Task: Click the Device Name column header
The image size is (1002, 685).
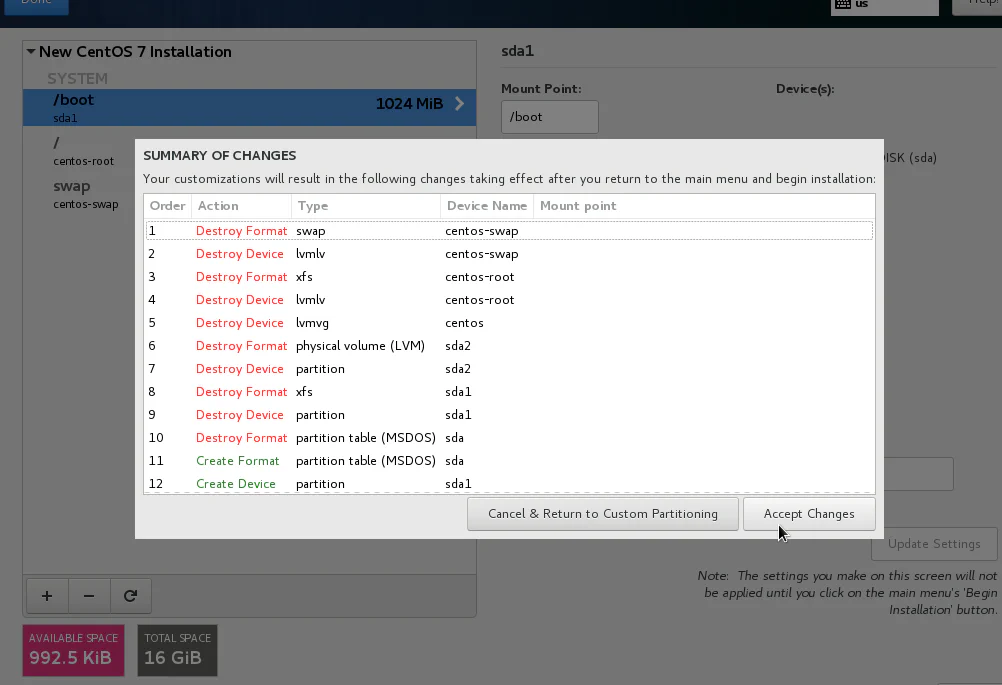Action: point(487,206)
